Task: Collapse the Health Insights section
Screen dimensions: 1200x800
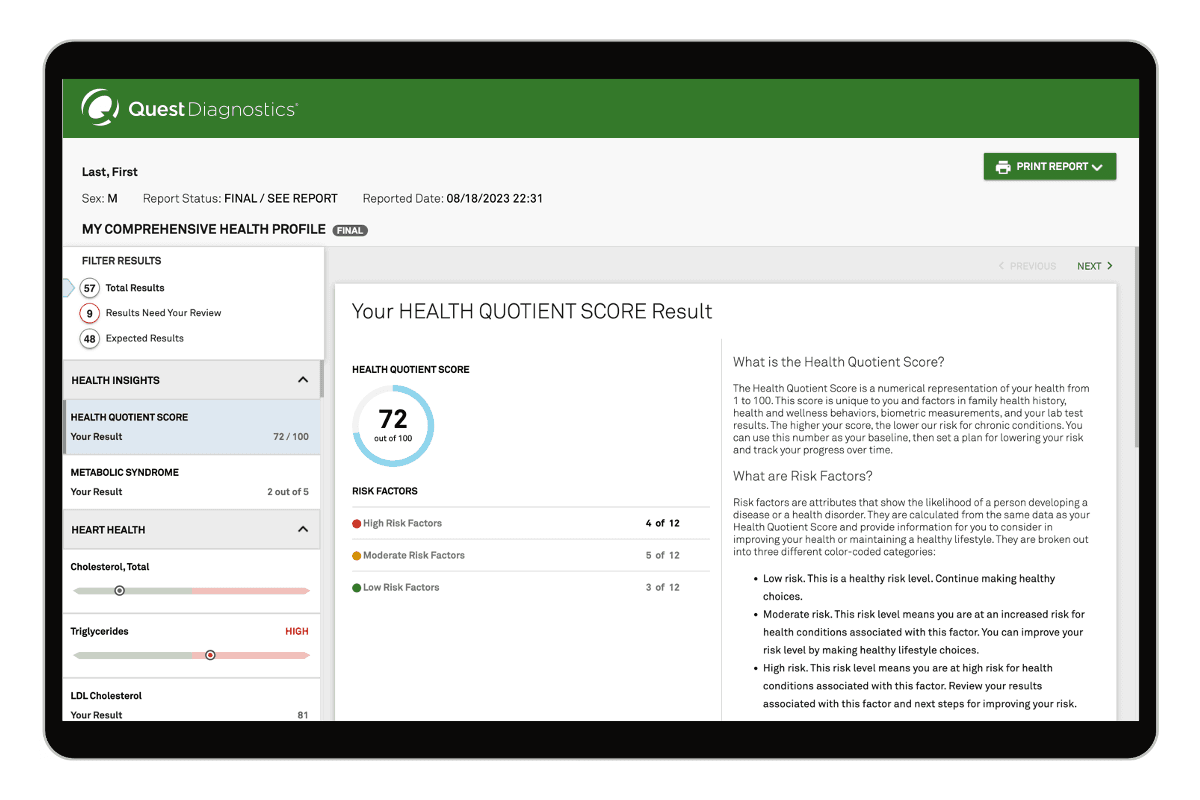Action: (x=304, y=380)
